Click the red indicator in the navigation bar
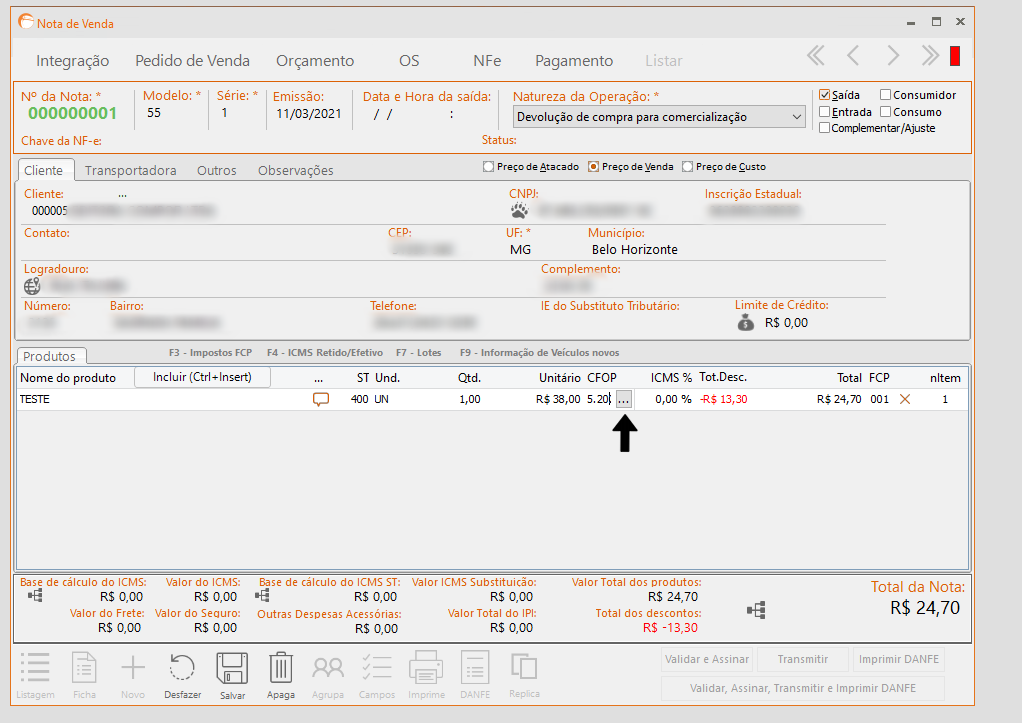Image resolution: width=1022 pixels, height=723 pixels. click(955, 56)
